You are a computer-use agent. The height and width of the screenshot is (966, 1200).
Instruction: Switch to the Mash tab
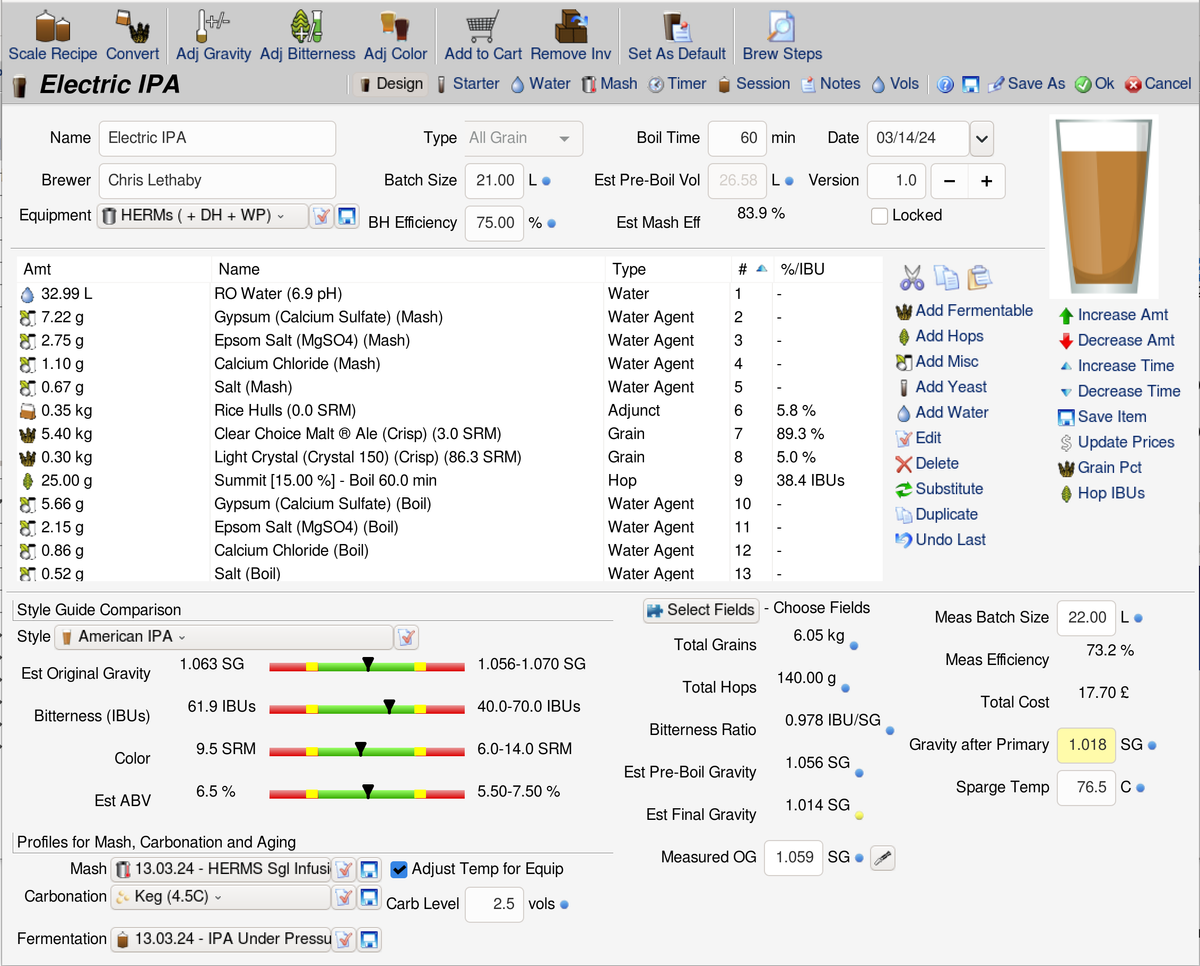coord(609,84)
